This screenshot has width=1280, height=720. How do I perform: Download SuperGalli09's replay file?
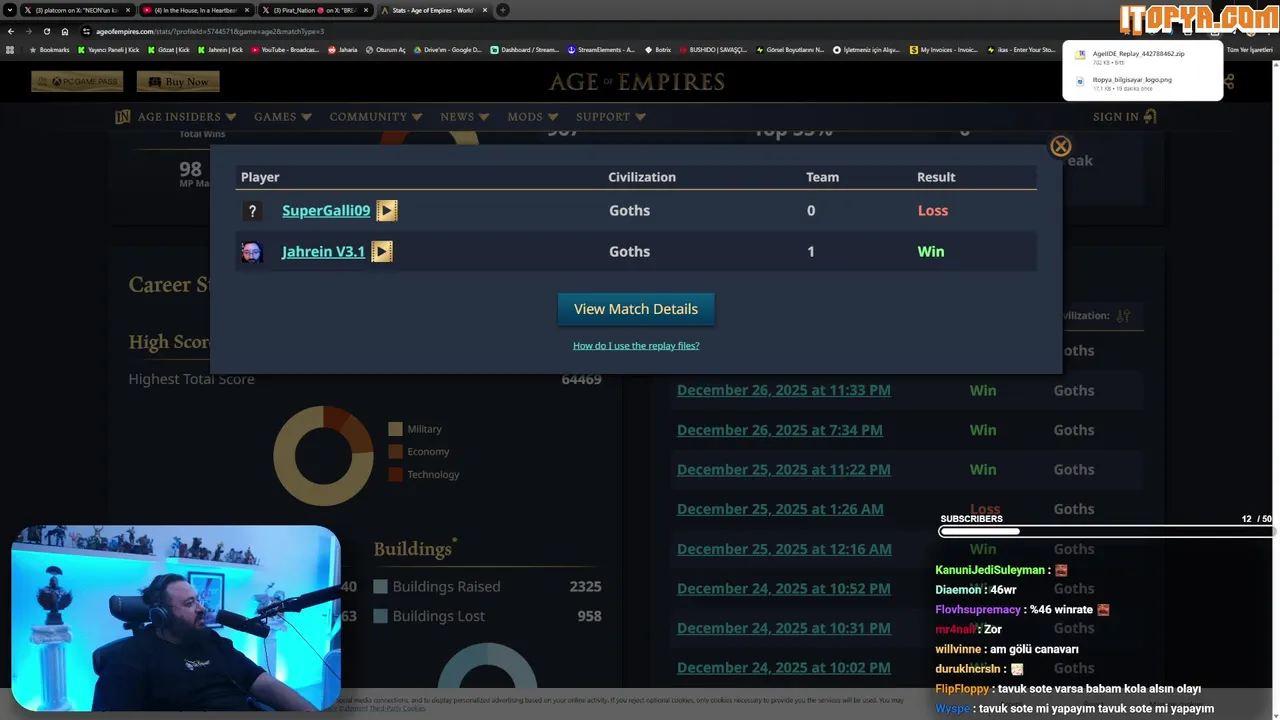click(x=387, y=210)
